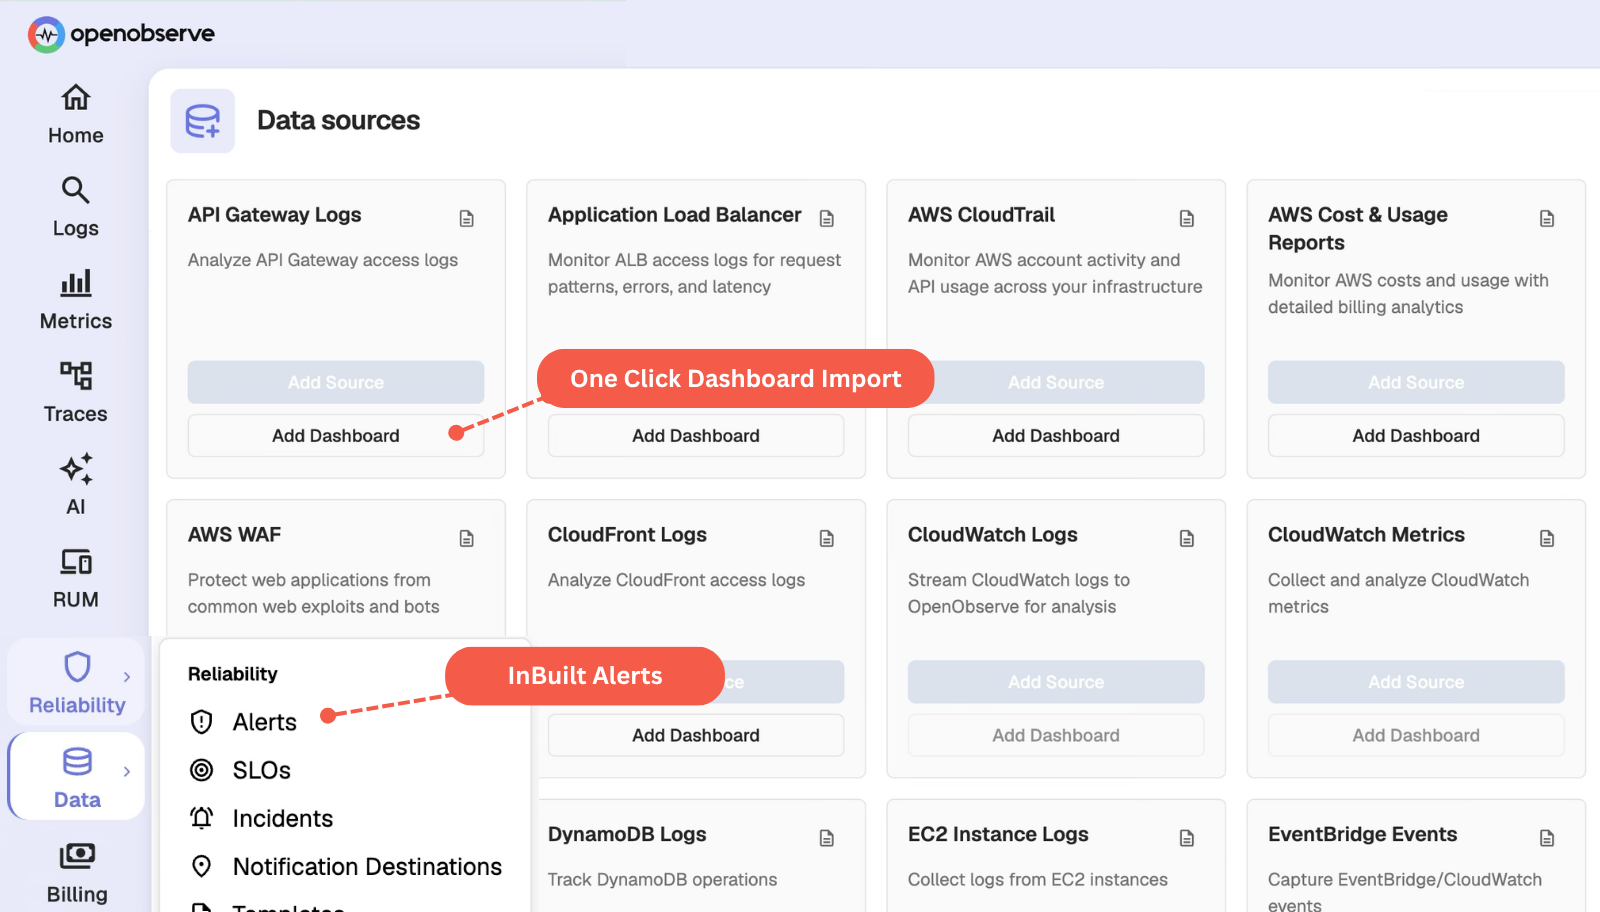This screenshot has width=1600, height=912.
Task: Click the AWS CloudTrail document icon
Action: [1187, 218]
